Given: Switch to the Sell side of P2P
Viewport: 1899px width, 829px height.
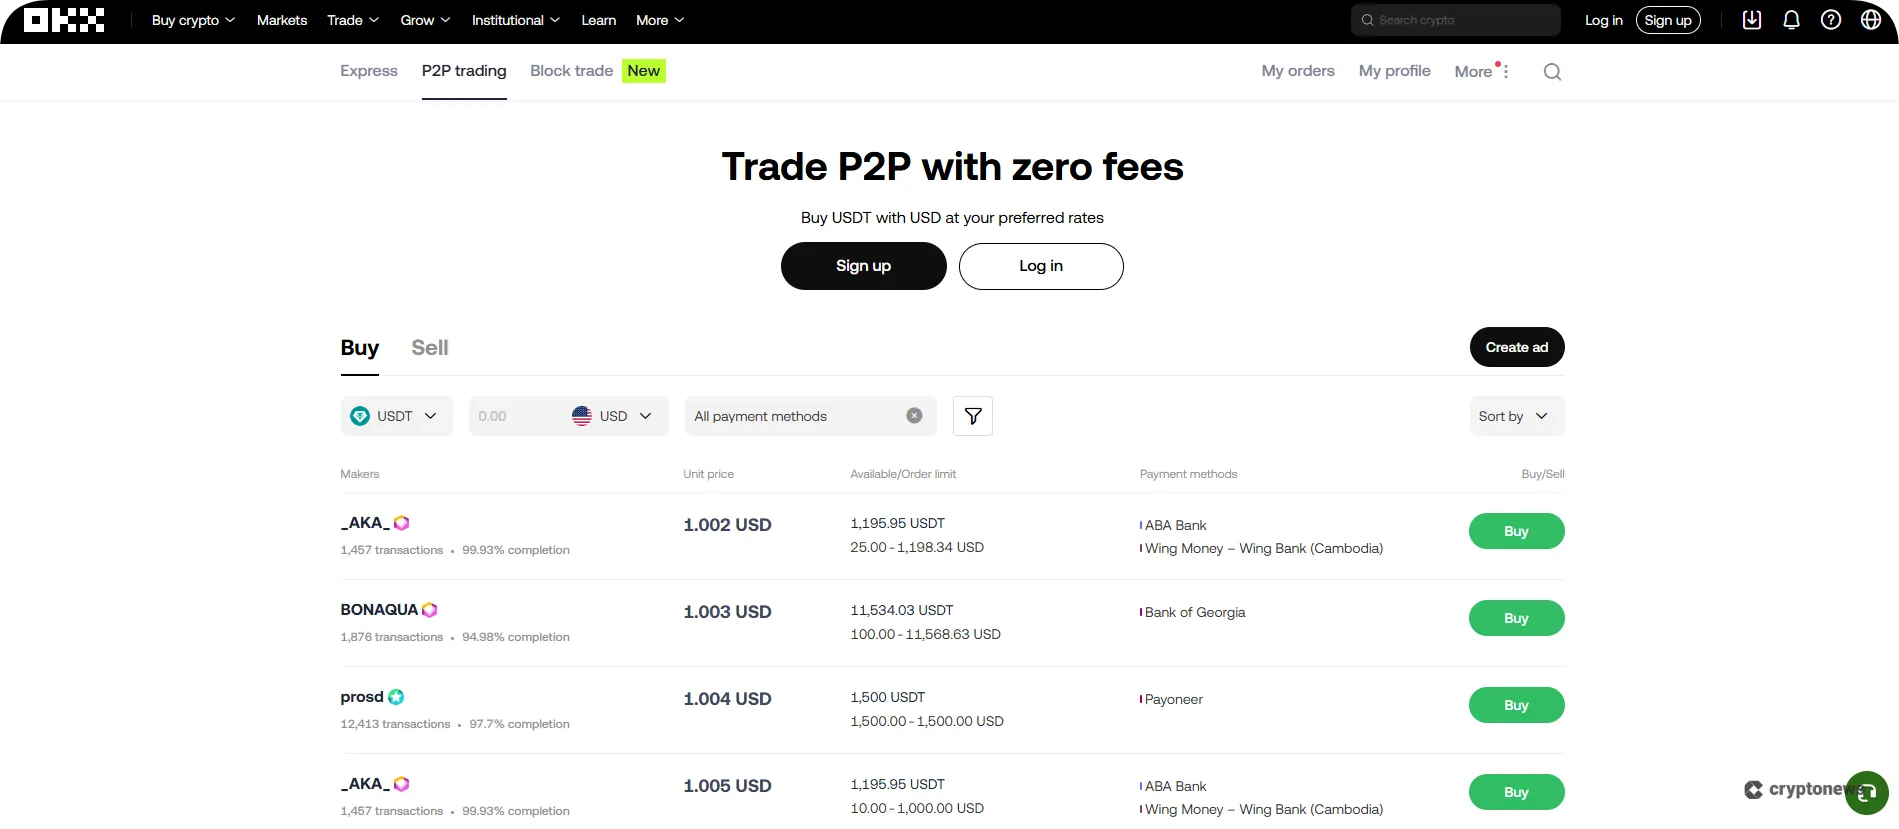Looking at the screenshot, I should pyautogui.click(x=429, y=348).
